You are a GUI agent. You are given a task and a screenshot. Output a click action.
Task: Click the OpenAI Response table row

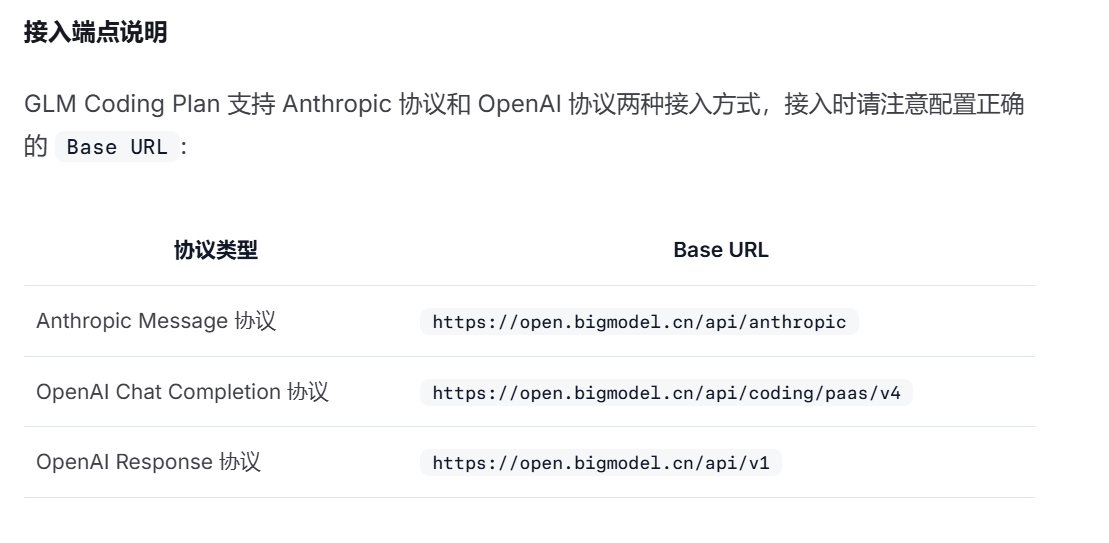(529, 462)
